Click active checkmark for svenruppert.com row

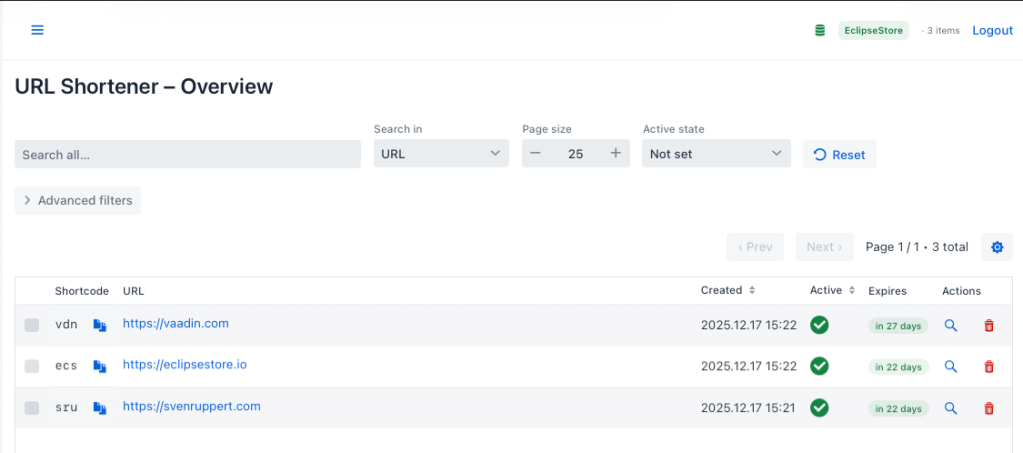(x=819, y=408)
